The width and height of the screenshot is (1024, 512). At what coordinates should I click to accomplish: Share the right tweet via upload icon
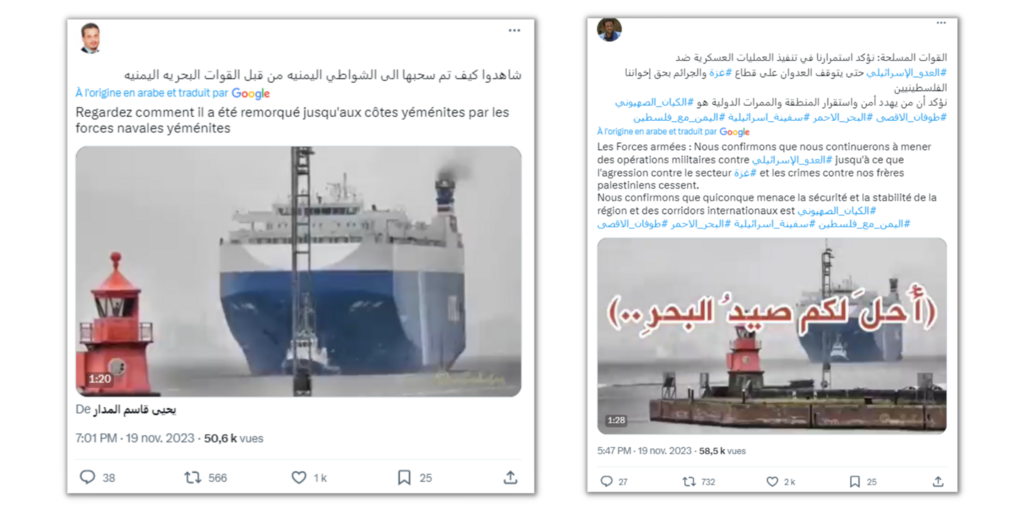[938, 481]
